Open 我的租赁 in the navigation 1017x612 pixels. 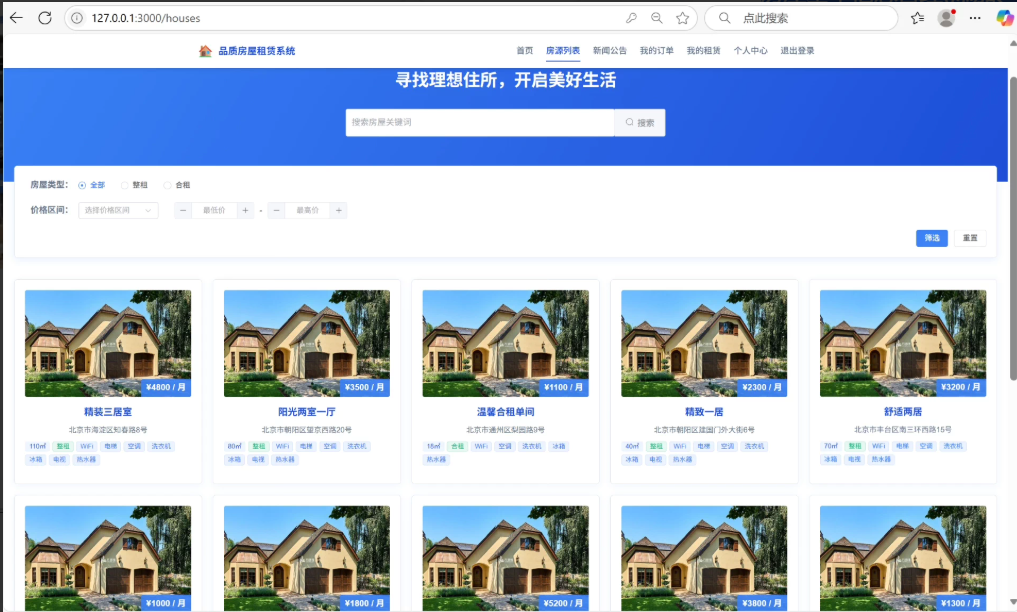click(704, 51)
